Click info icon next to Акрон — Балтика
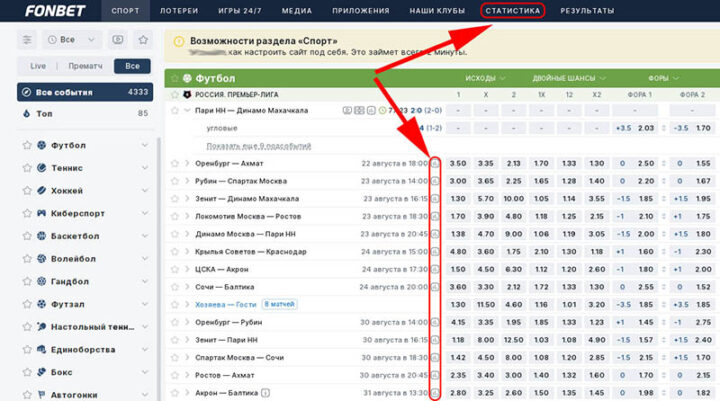The width and height of the screenshot is (720, 401). point(265,393)
